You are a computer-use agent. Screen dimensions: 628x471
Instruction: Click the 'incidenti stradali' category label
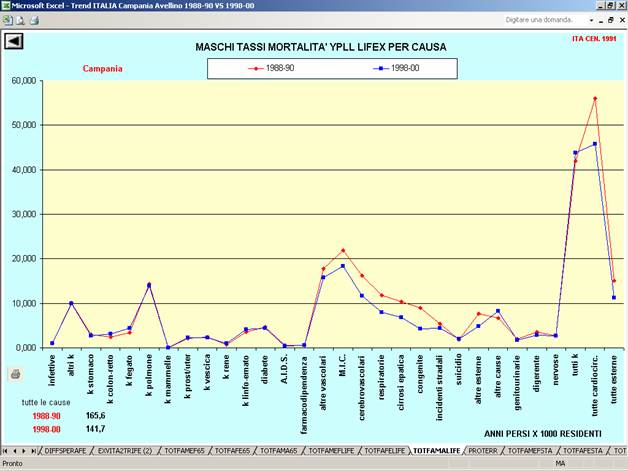coord(440,388)
